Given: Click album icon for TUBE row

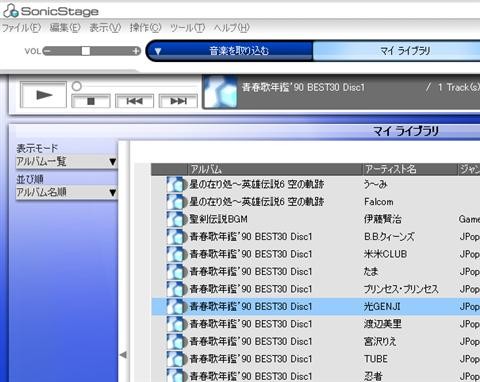Looking at the screenshot, I should tap(175, 359).
